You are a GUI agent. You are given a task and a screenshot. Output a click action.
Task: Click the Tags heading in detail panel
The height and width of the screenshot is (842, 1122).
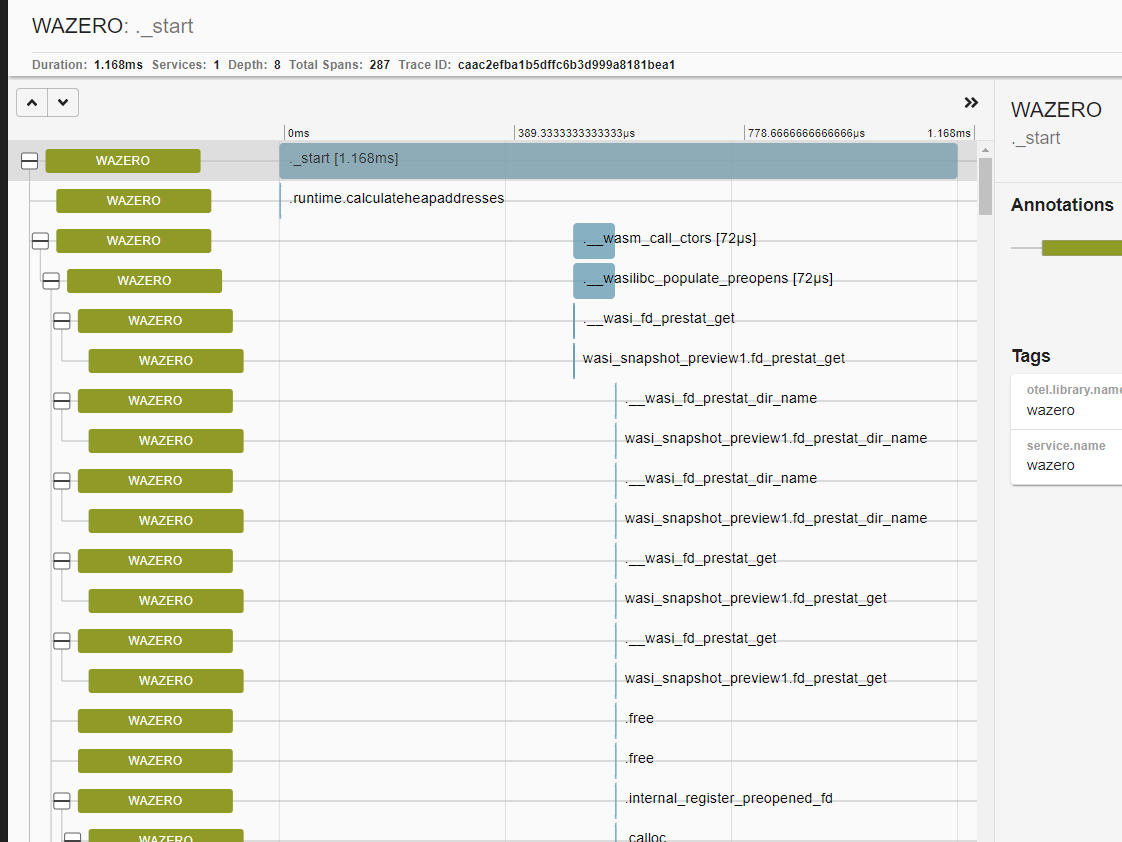point(1030,356)
